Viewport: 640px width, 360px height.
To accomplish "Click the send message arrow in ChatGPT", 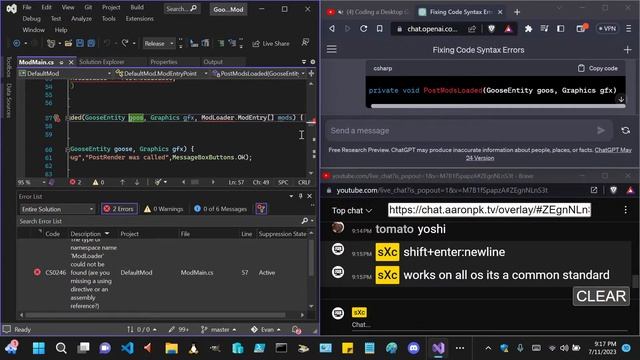I will pyautogui.click(x=601, y=131).
